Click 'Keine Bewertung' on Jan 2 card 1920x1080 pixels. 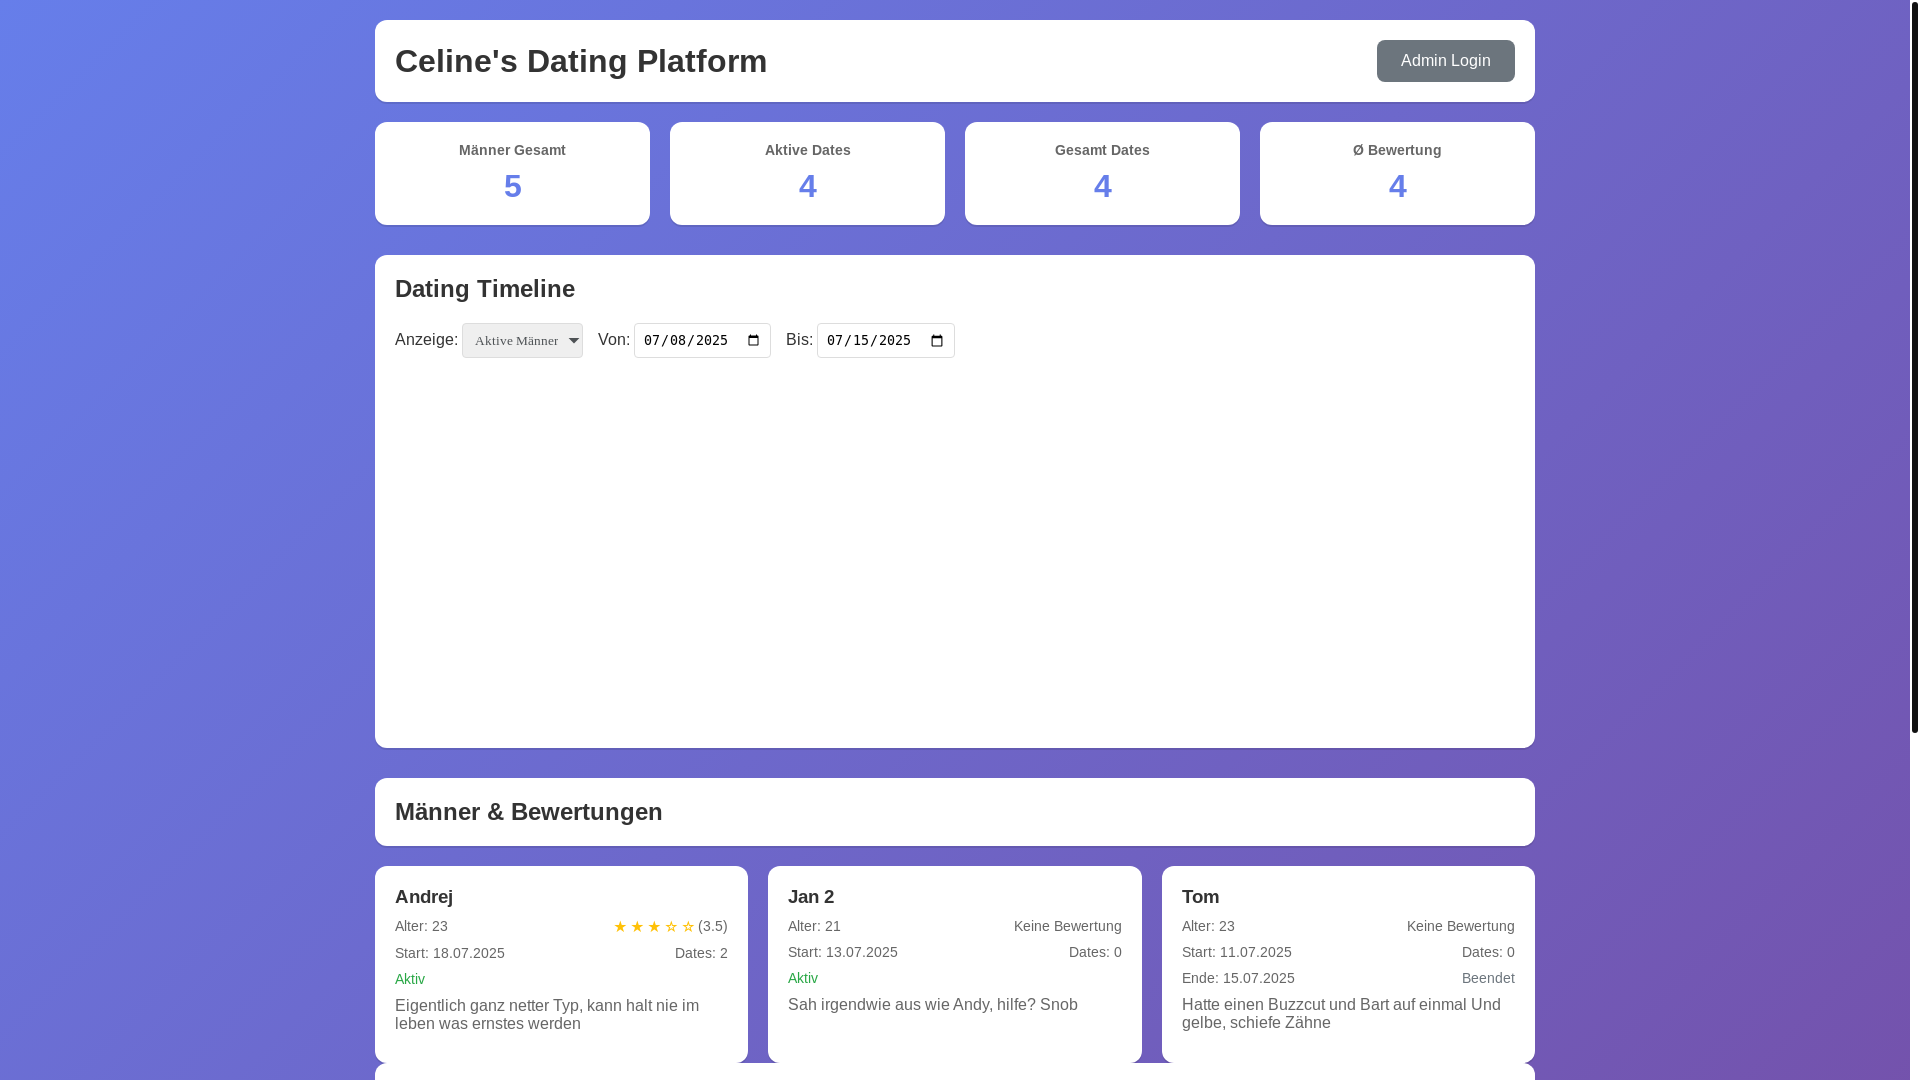(x=1068, y=926)
